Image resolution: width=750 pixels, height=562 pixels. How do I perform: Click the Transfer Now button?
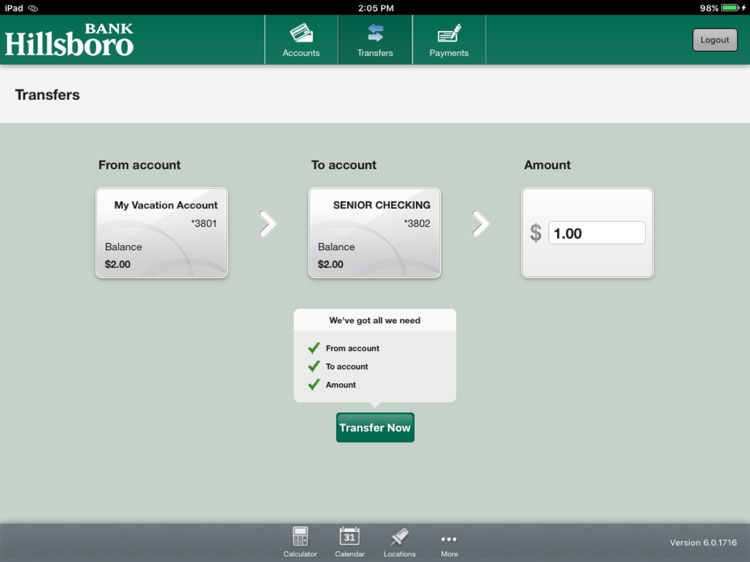point(375,428)
